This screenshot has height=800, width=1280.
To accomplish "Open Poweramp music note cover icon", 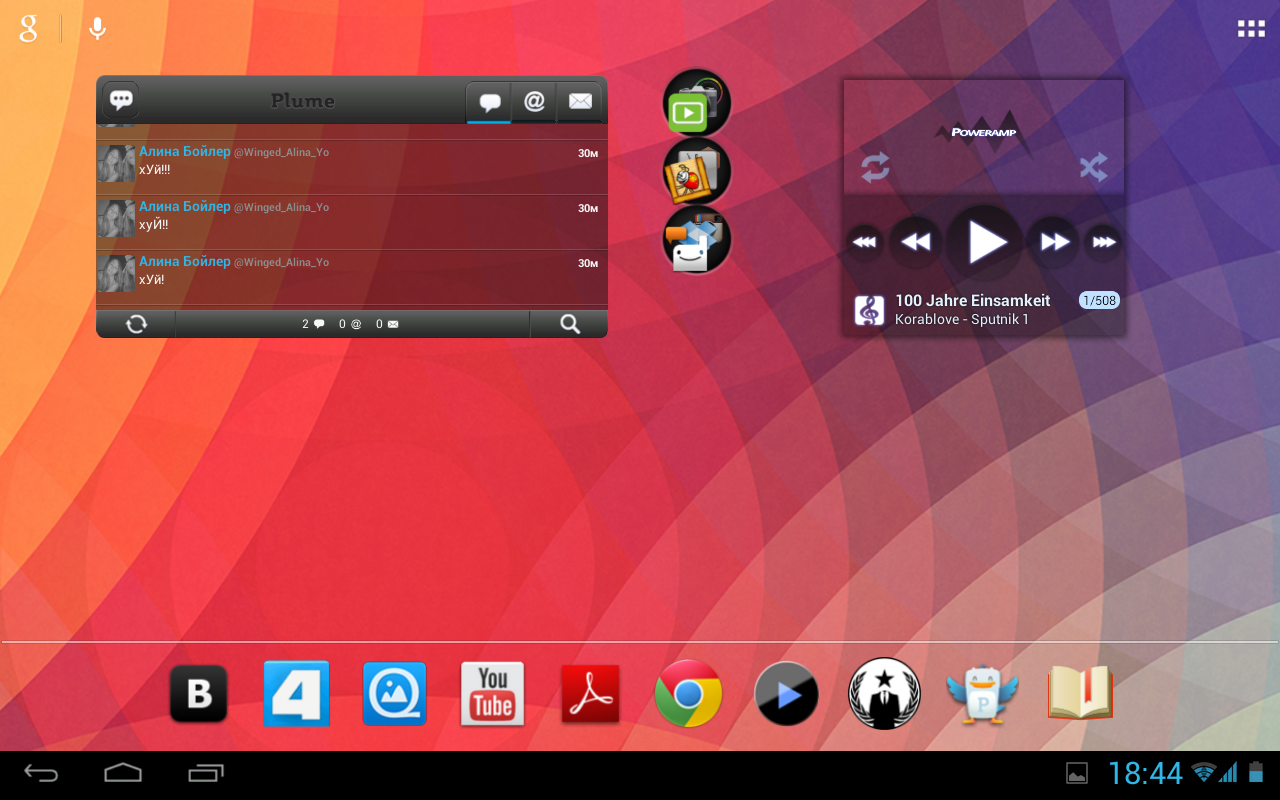I will tap(869, 310).
